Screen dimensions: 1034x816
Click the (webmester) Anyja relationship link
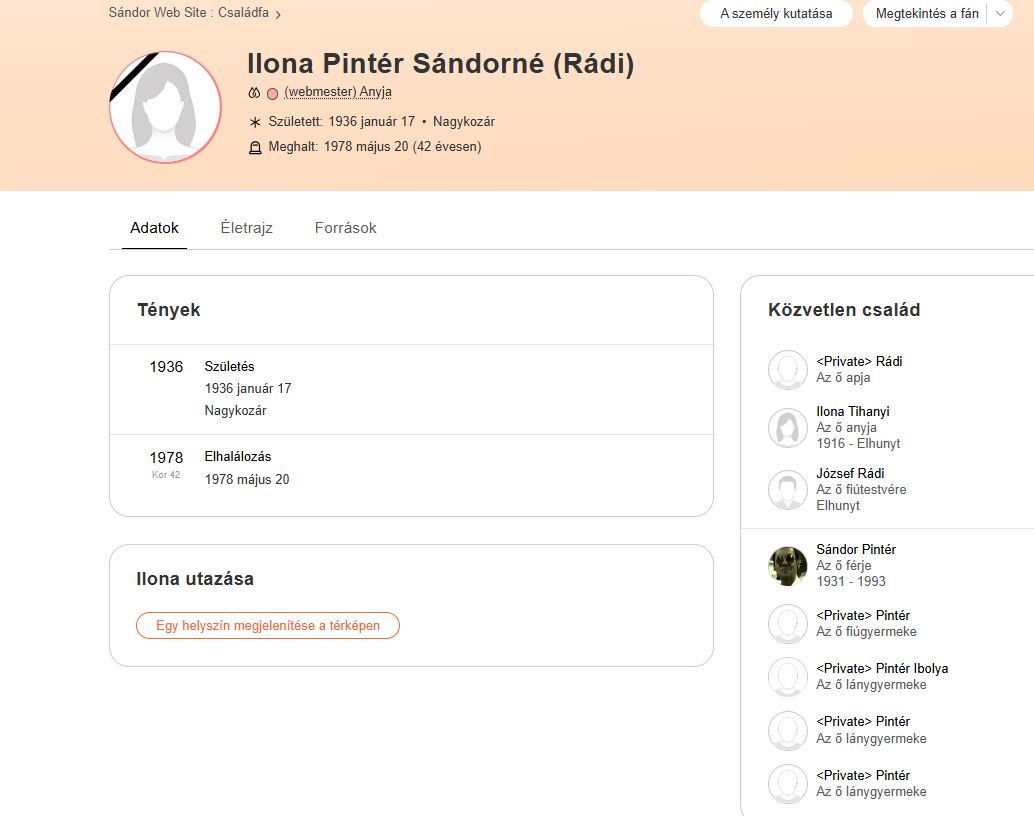pos(337,92)
